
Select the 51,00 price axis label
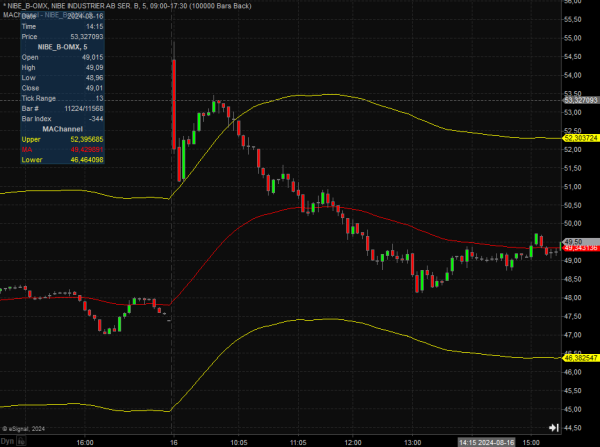pos(573,187)
